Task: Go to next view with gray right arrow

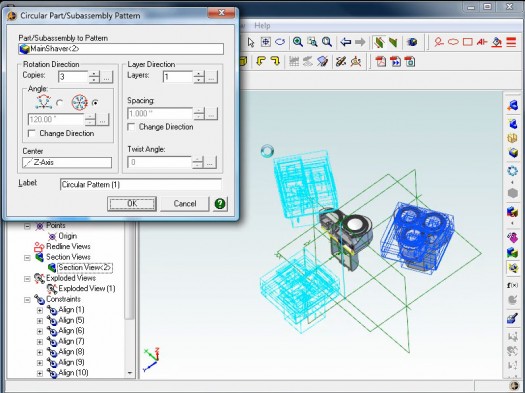Action: pyautogui.click(x=360, y=42)
